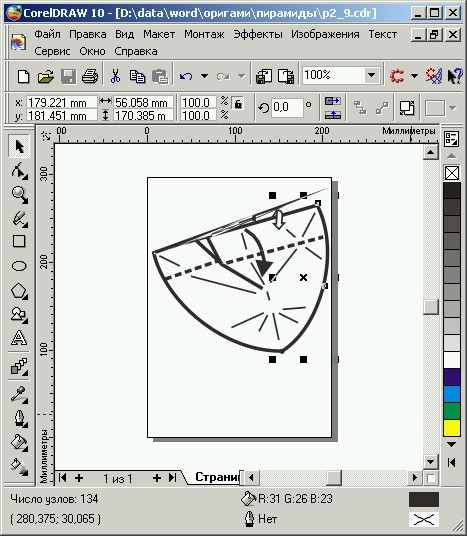Select the Polygon tool
The width and height of the screenshot is (467, 536).
[19, 291]
